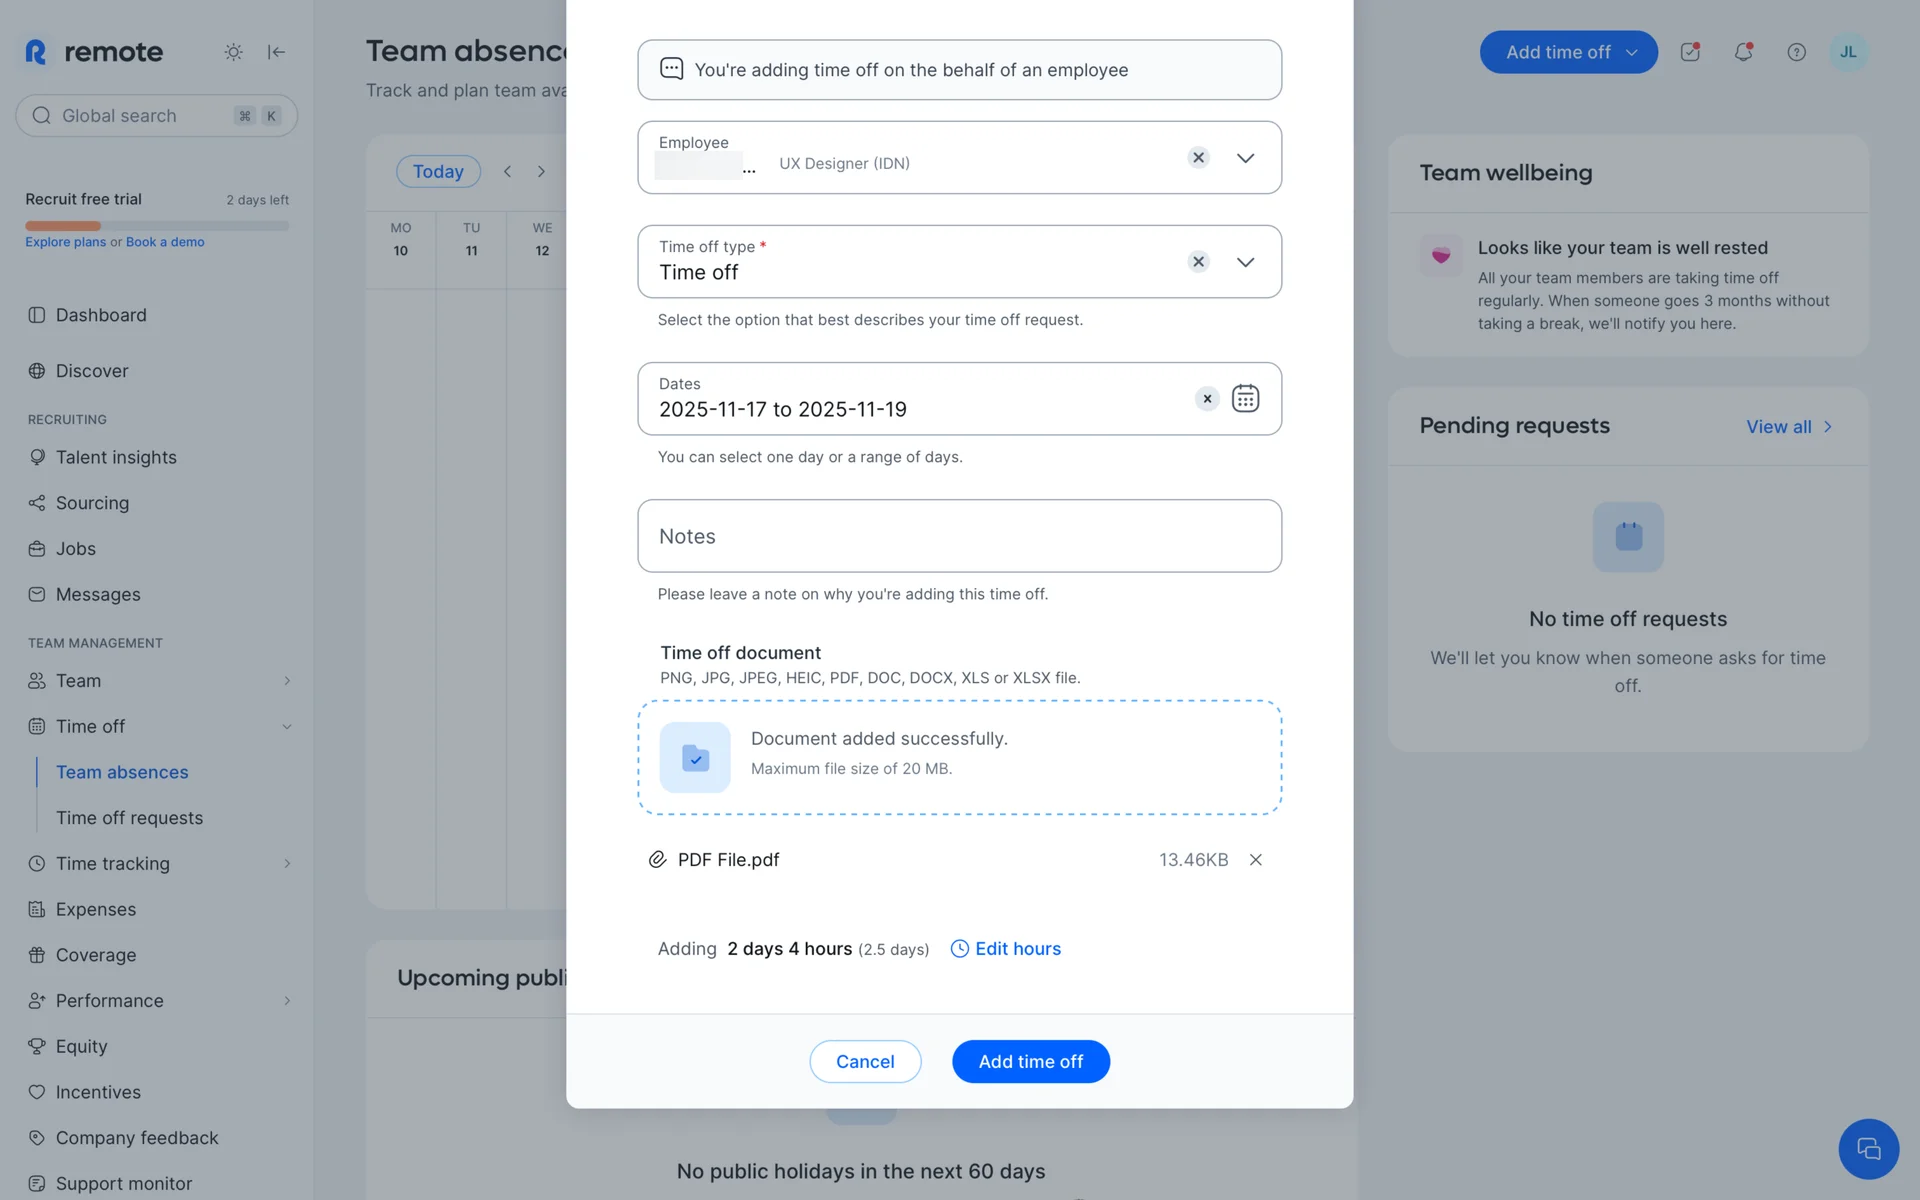Clear the Time off type selection
1920x1200 pixels.
pyautogui.click(x=1198, y=262)
